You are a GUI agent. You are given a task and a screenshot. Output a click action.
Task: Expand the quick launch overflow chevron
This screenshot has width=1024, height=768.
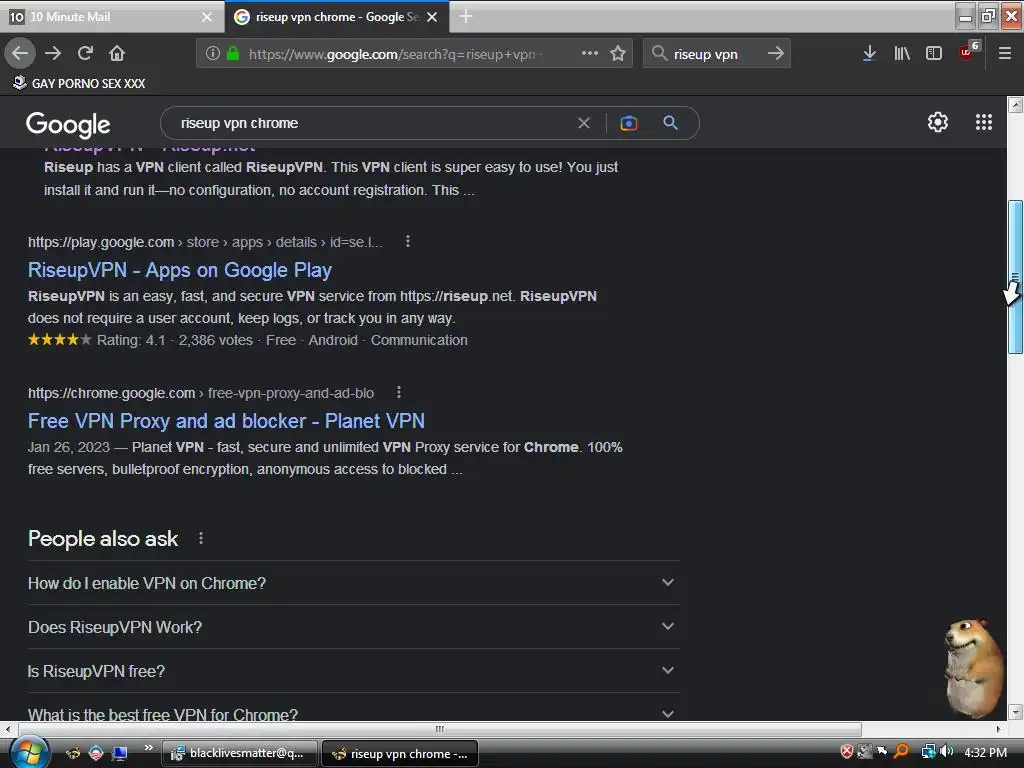coord(148,748)
